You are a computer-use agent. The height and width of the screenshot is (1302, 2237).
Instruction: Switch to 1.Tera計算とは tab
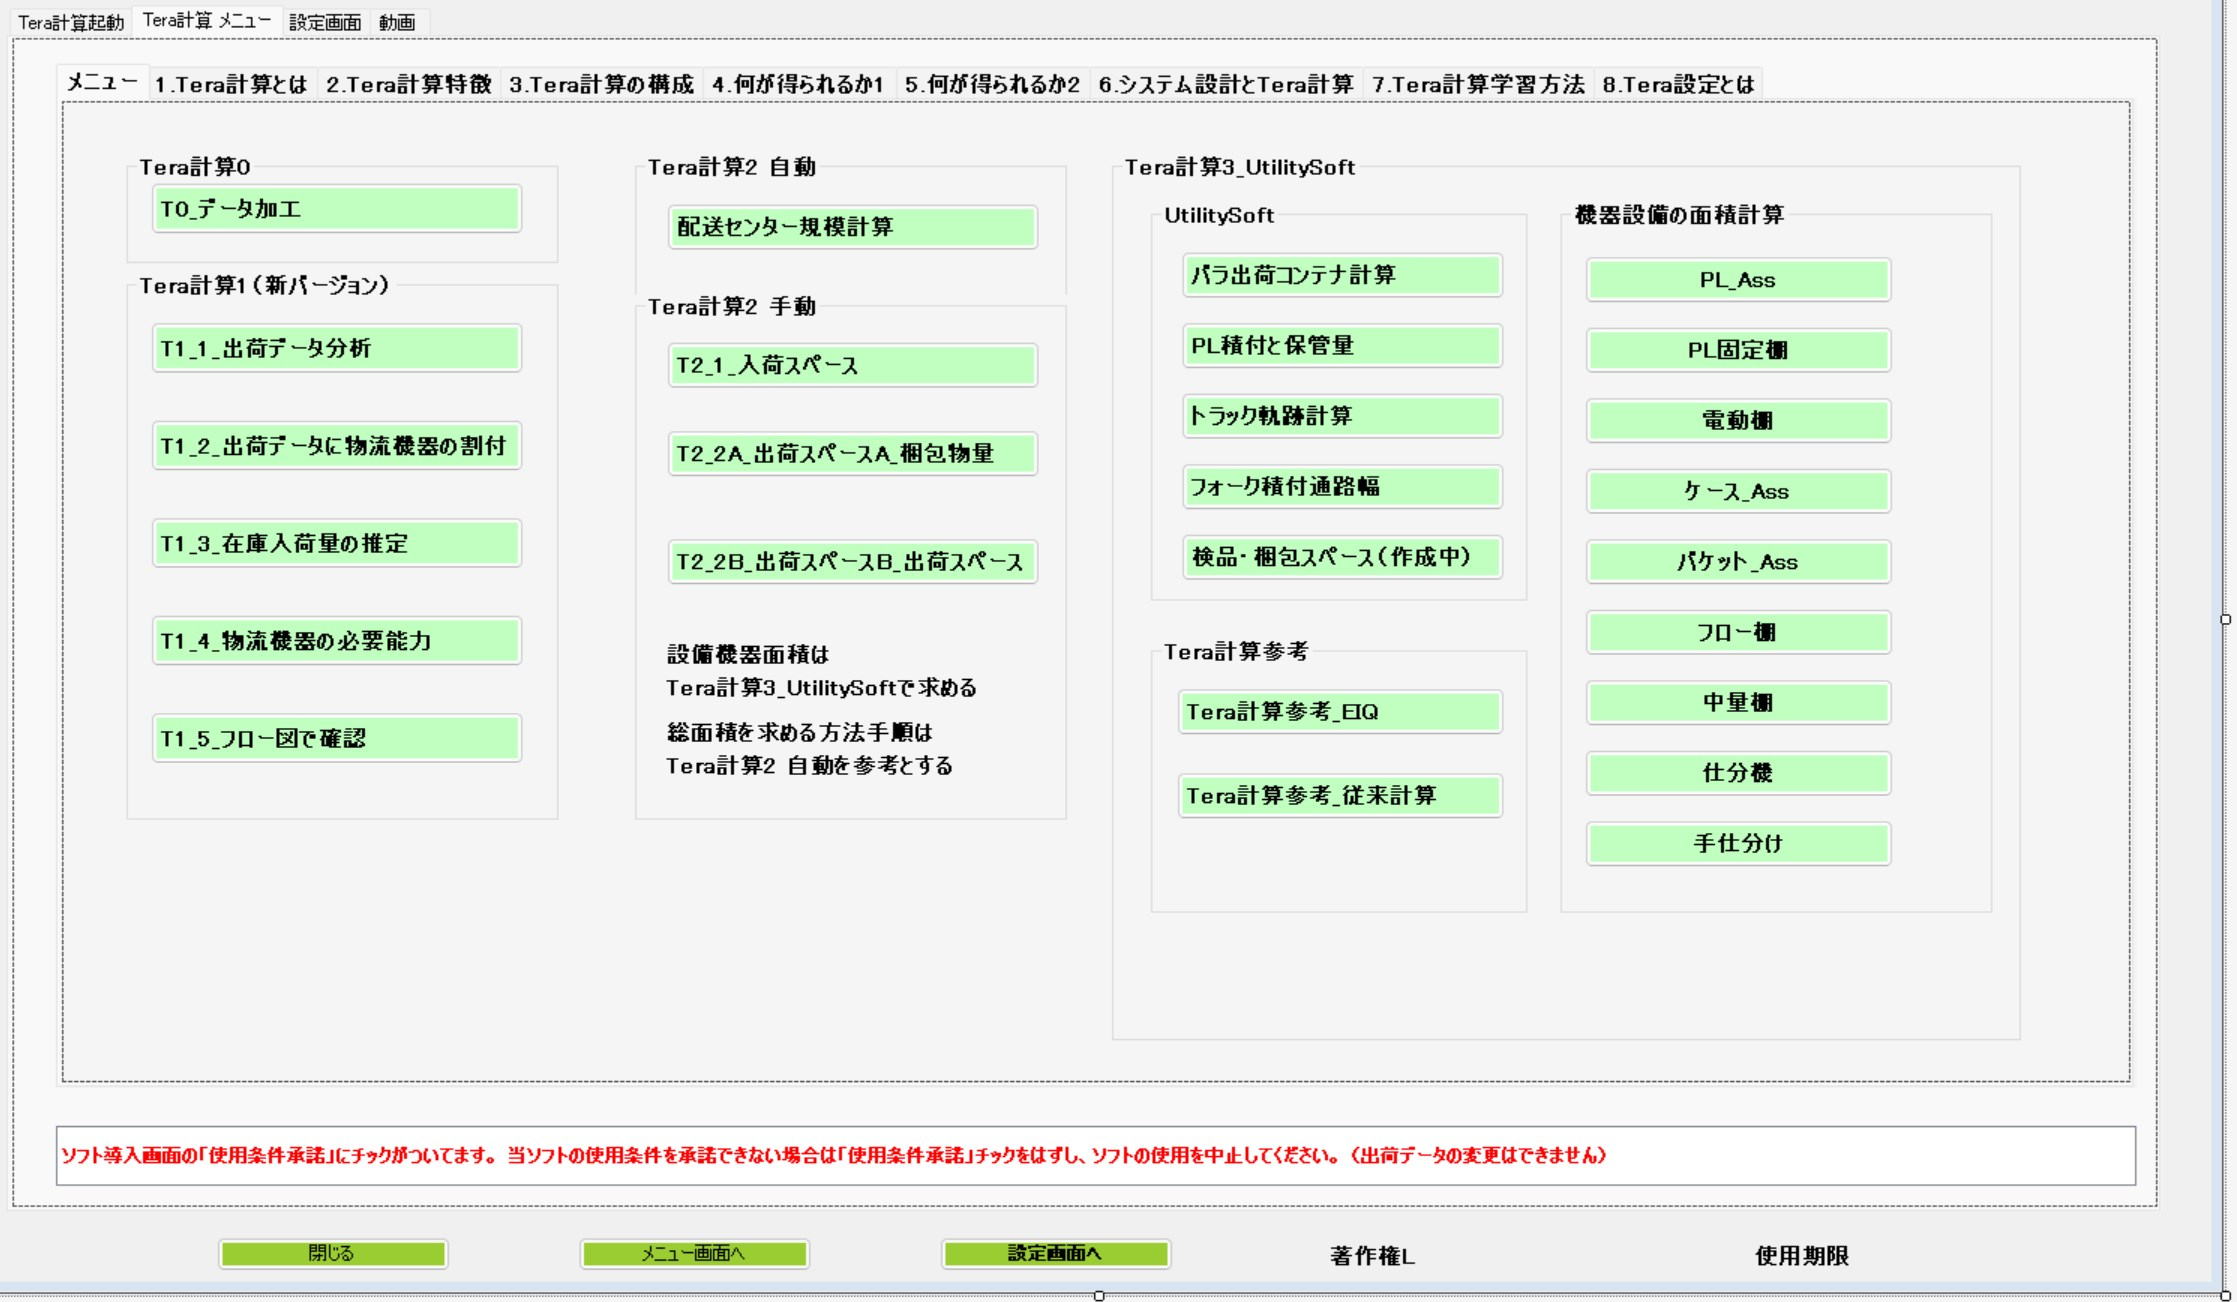[231, 85]
